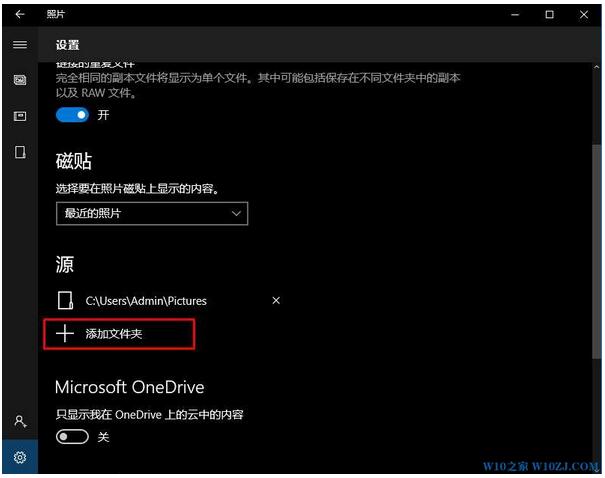Click the account sign-in icon

point(20,421)
